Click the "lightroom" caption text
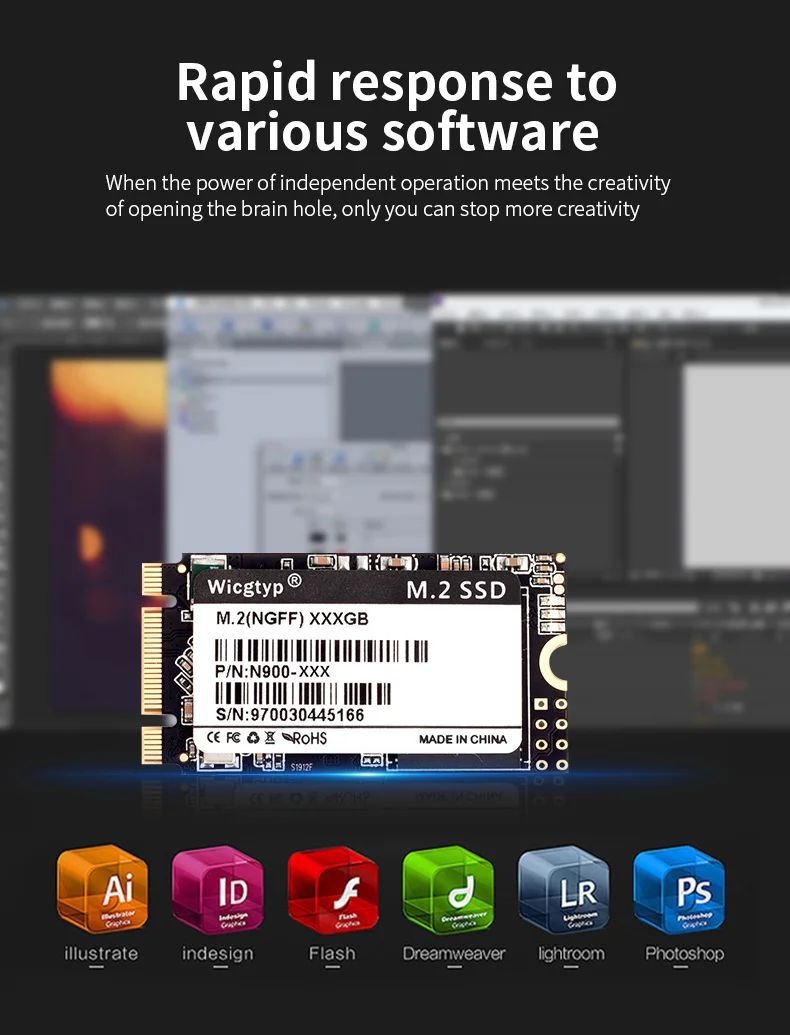 (571, 953)
